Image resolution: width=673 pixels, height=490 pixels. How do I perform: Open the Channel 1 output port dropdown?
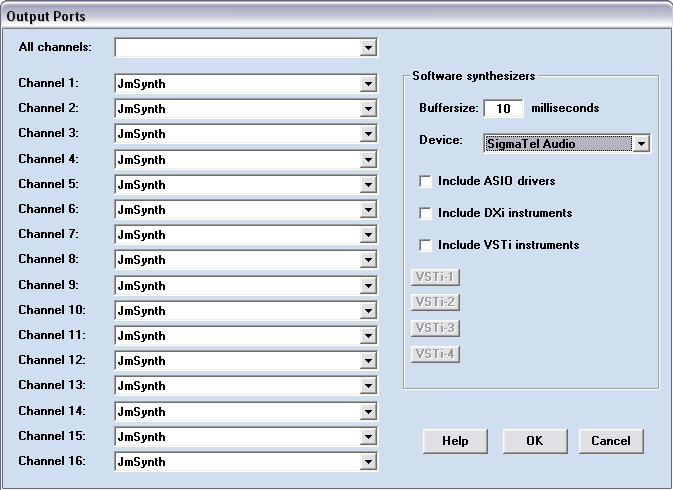246,84
